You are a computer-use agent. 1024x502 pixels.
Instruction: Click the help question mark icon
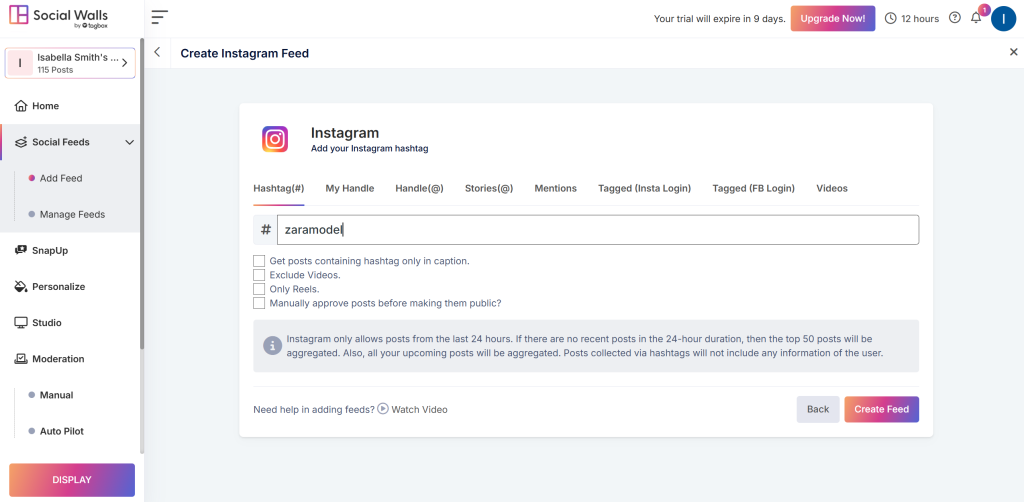954,18
